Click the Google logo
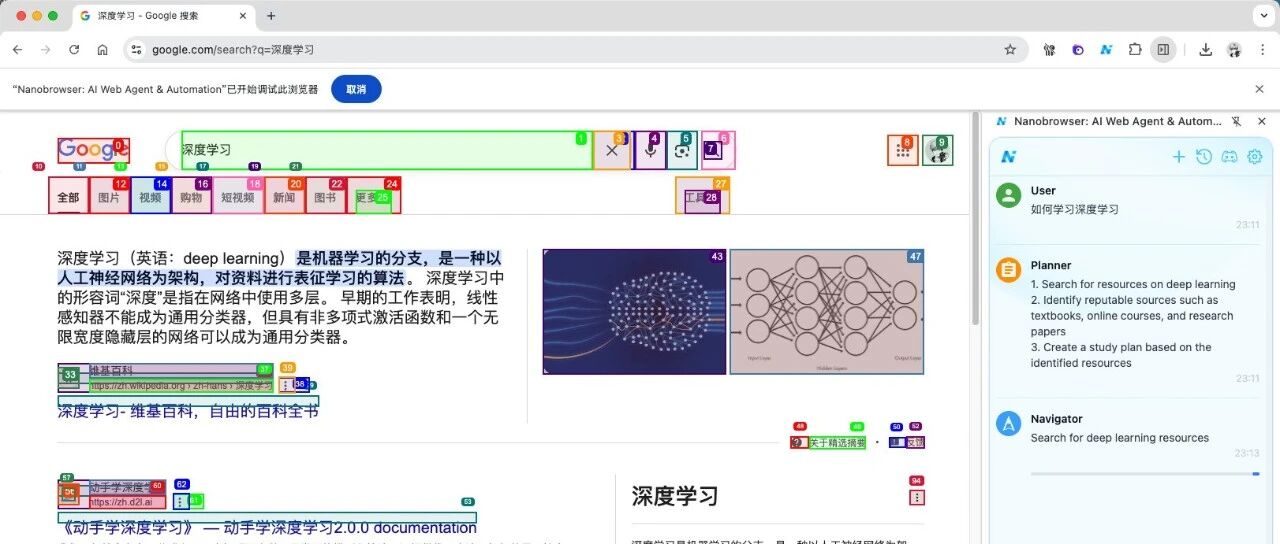 [x=92, y=150]
